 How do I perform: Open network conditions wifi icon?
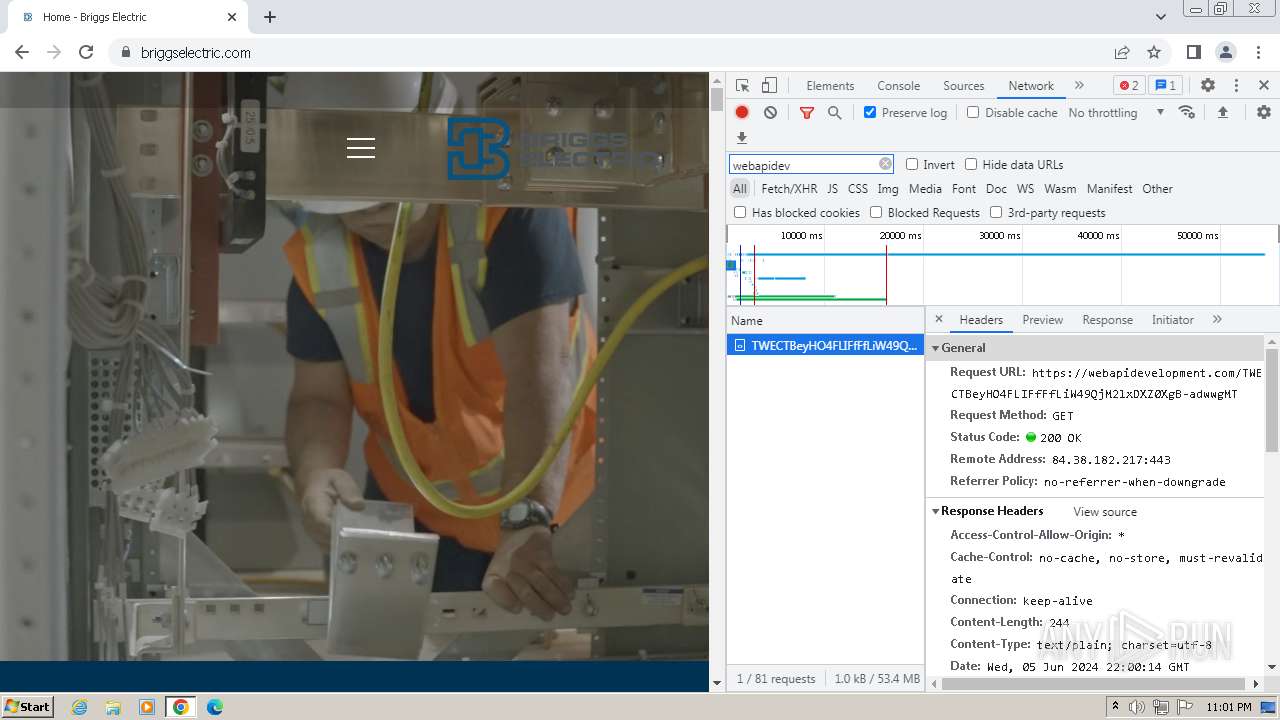[x=1187, y=112]
